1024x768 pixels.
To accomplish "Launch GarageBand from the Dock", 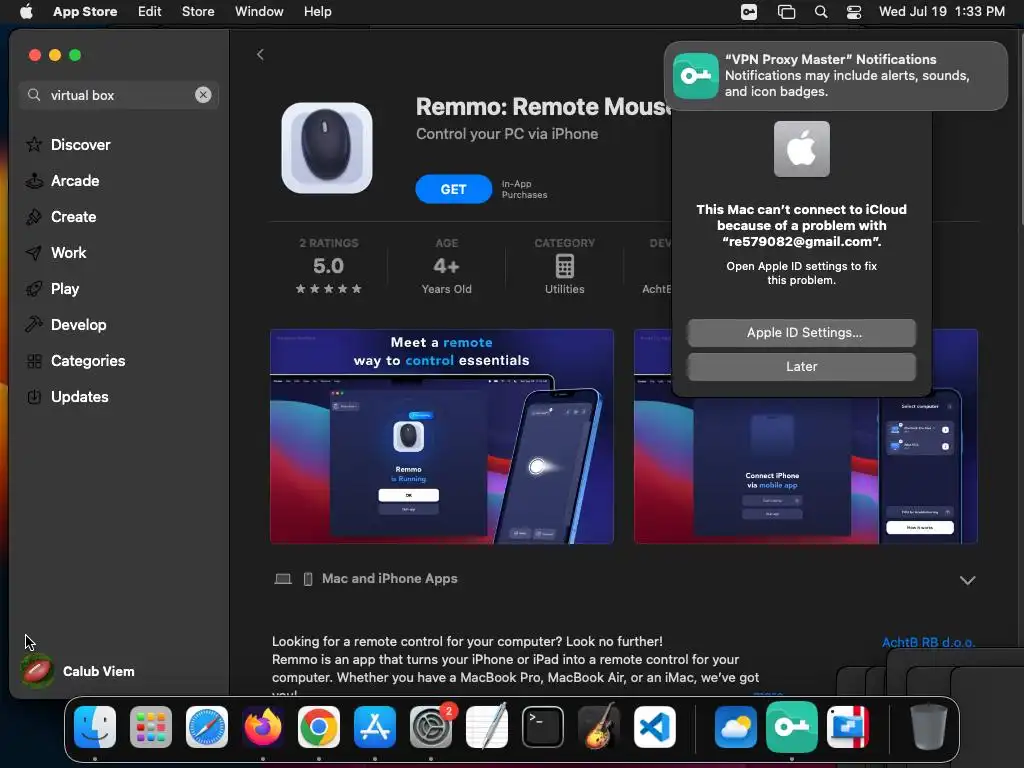I will tap(599, 727).
